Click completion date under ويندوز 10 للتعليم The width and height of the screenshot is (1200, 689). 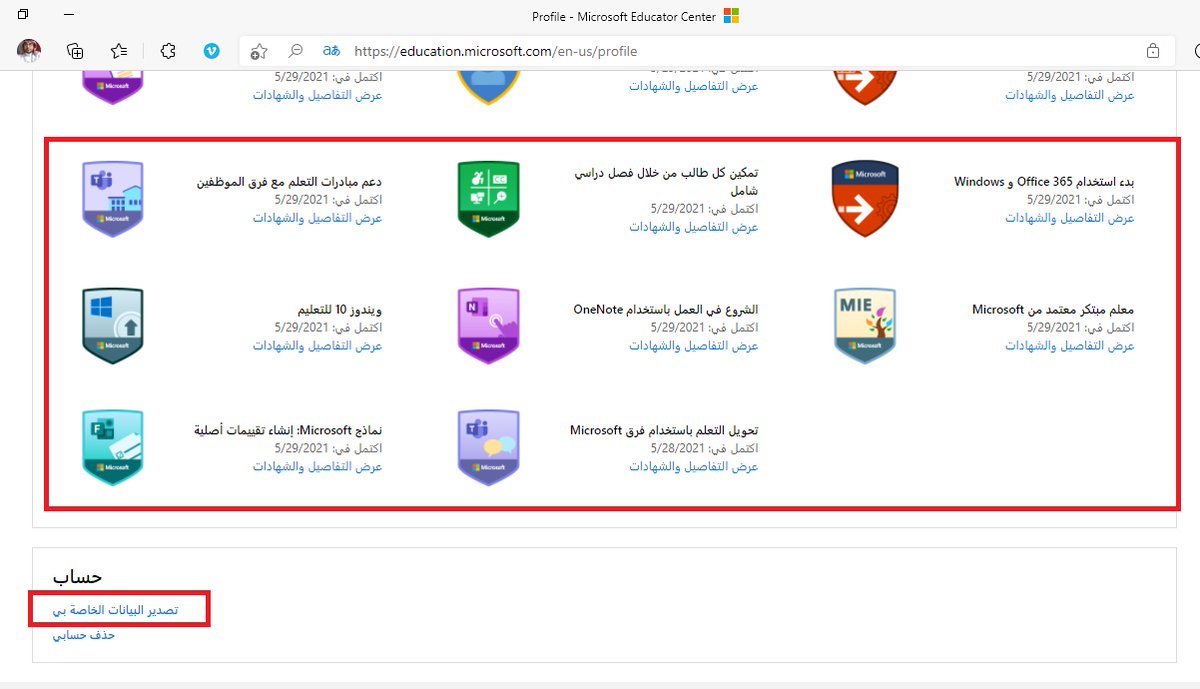(x=328, y=328)
